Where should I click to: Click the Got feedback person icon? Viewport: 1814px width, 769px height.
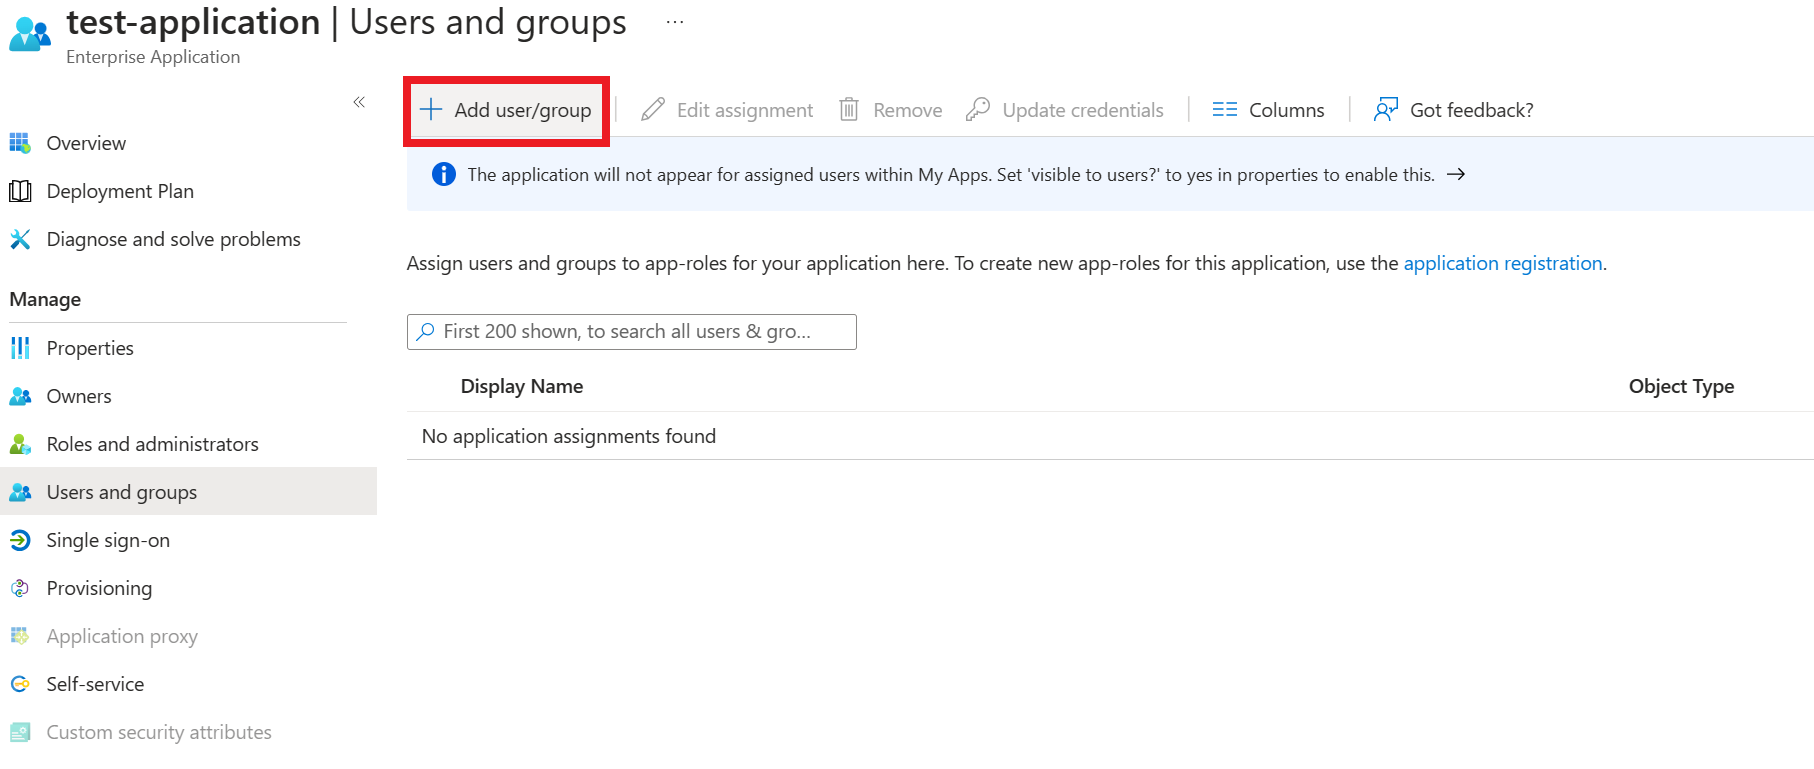pos(1386,109)
